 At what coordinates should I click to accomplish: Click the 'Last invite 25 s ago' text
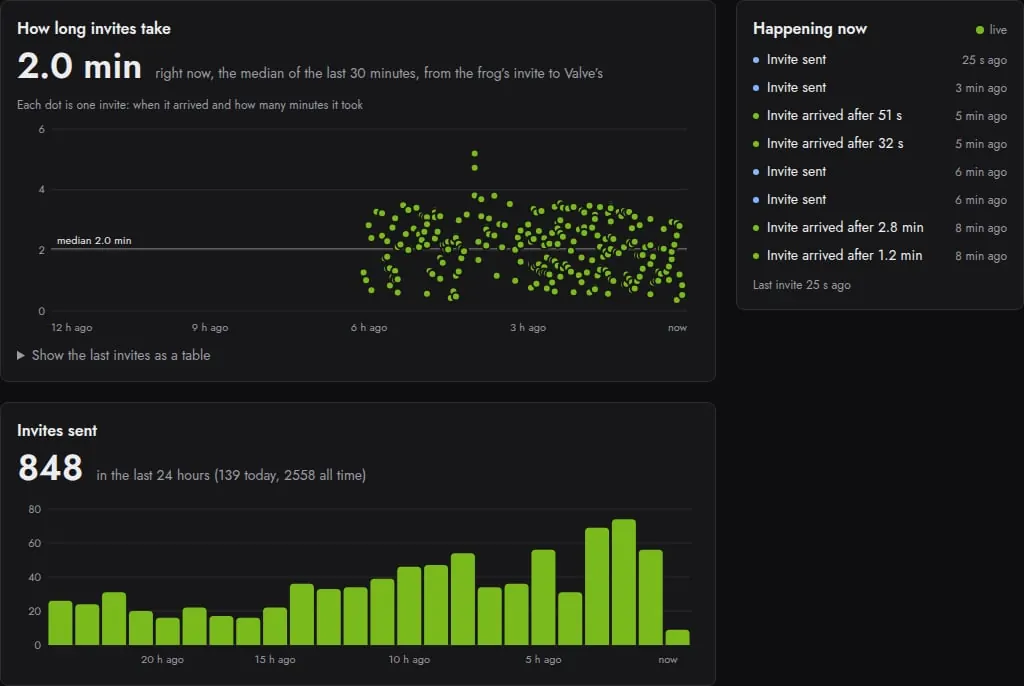tap(801, 285)
